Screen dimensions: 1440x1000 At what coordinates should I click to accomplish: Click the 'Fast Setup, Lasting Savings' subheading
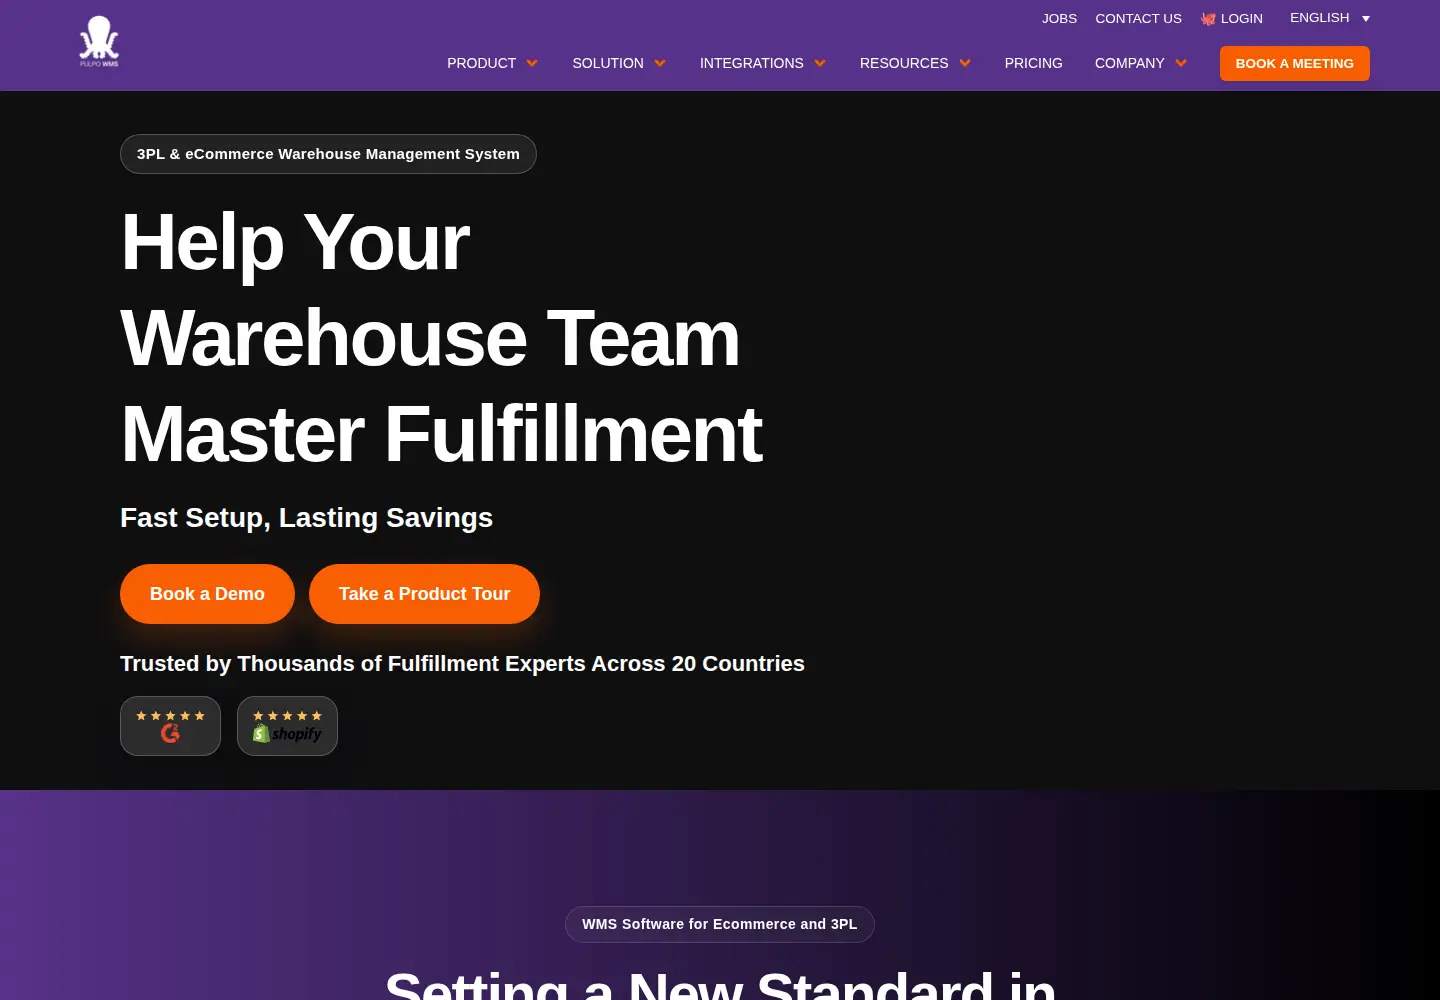[x=306, y=518]
